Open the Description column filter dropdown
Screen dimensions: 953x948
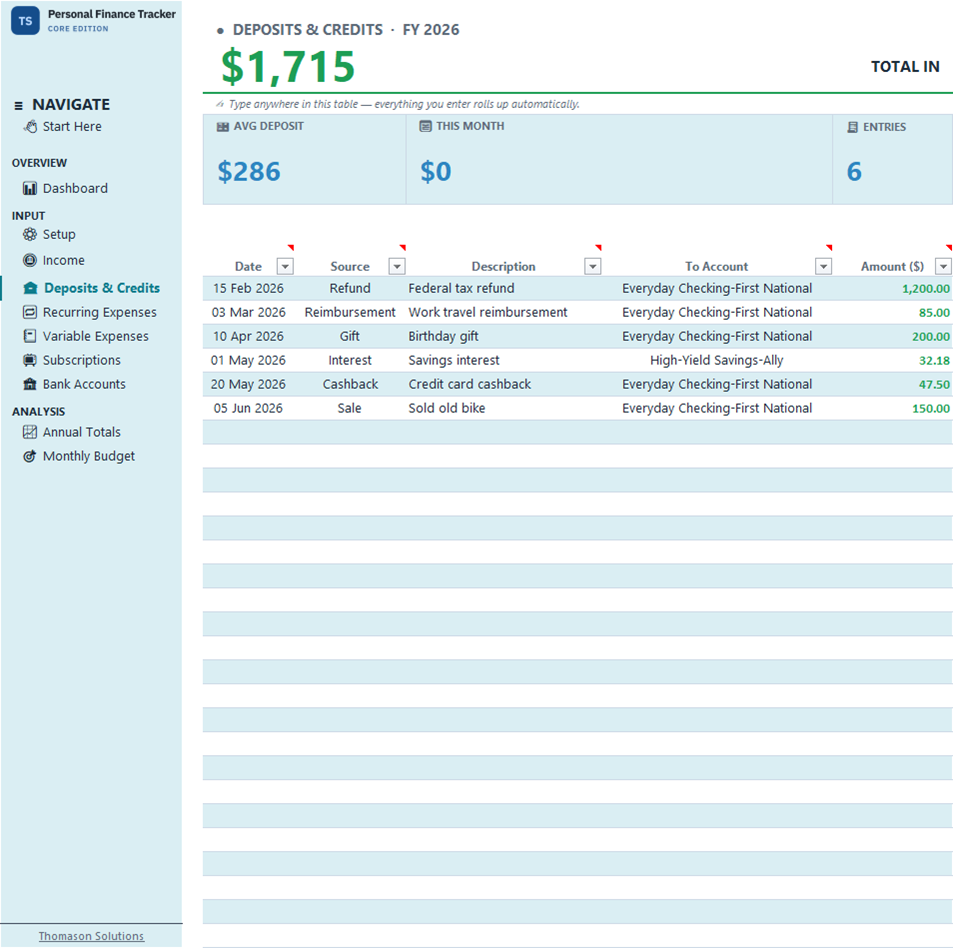coord(593,266)
